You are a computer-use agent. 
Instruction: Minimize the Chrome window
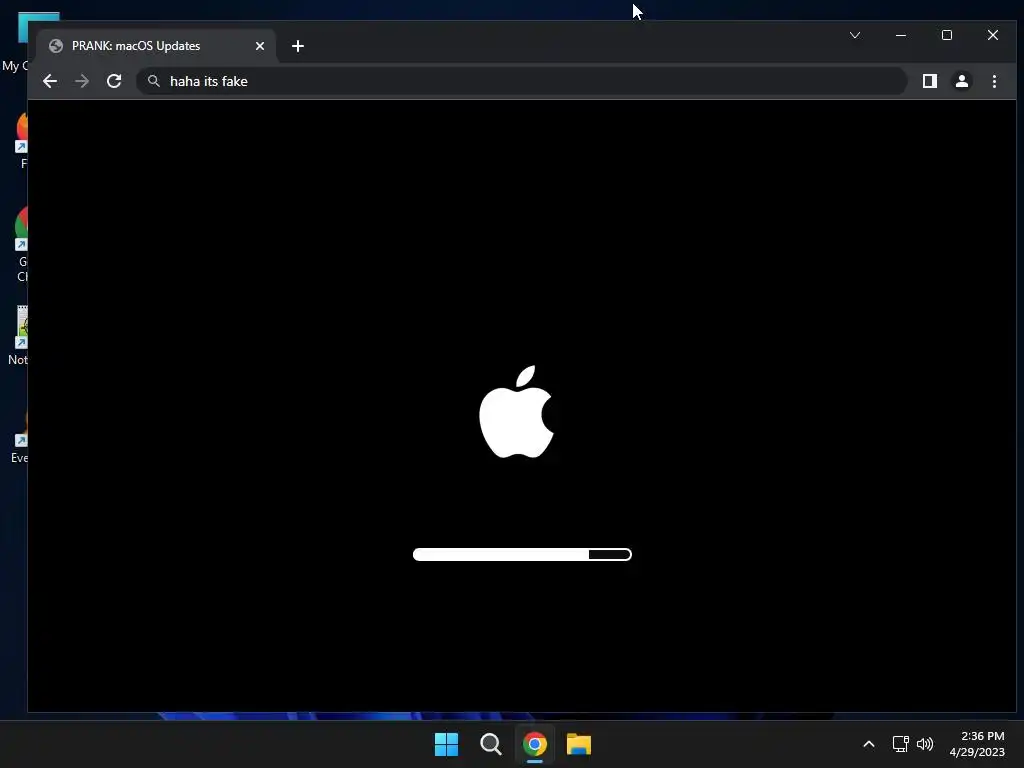click(901, 35)
